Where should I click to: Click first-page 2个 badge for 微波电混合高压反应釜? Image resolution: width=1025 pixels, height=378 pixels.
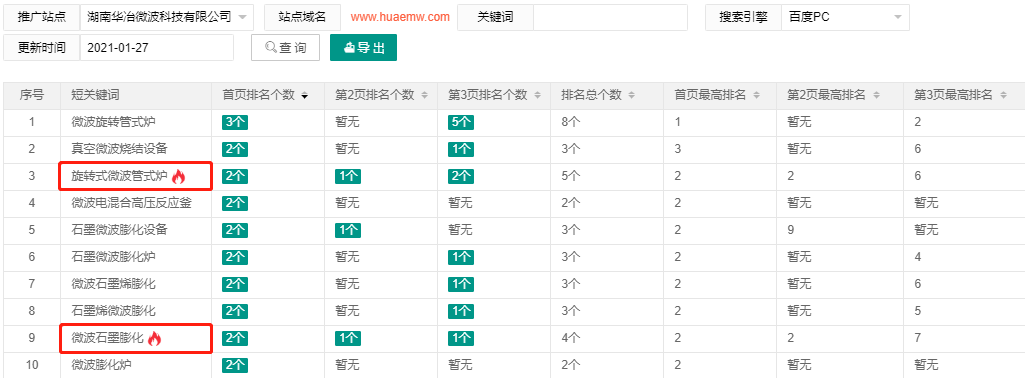tap(235, 203)
